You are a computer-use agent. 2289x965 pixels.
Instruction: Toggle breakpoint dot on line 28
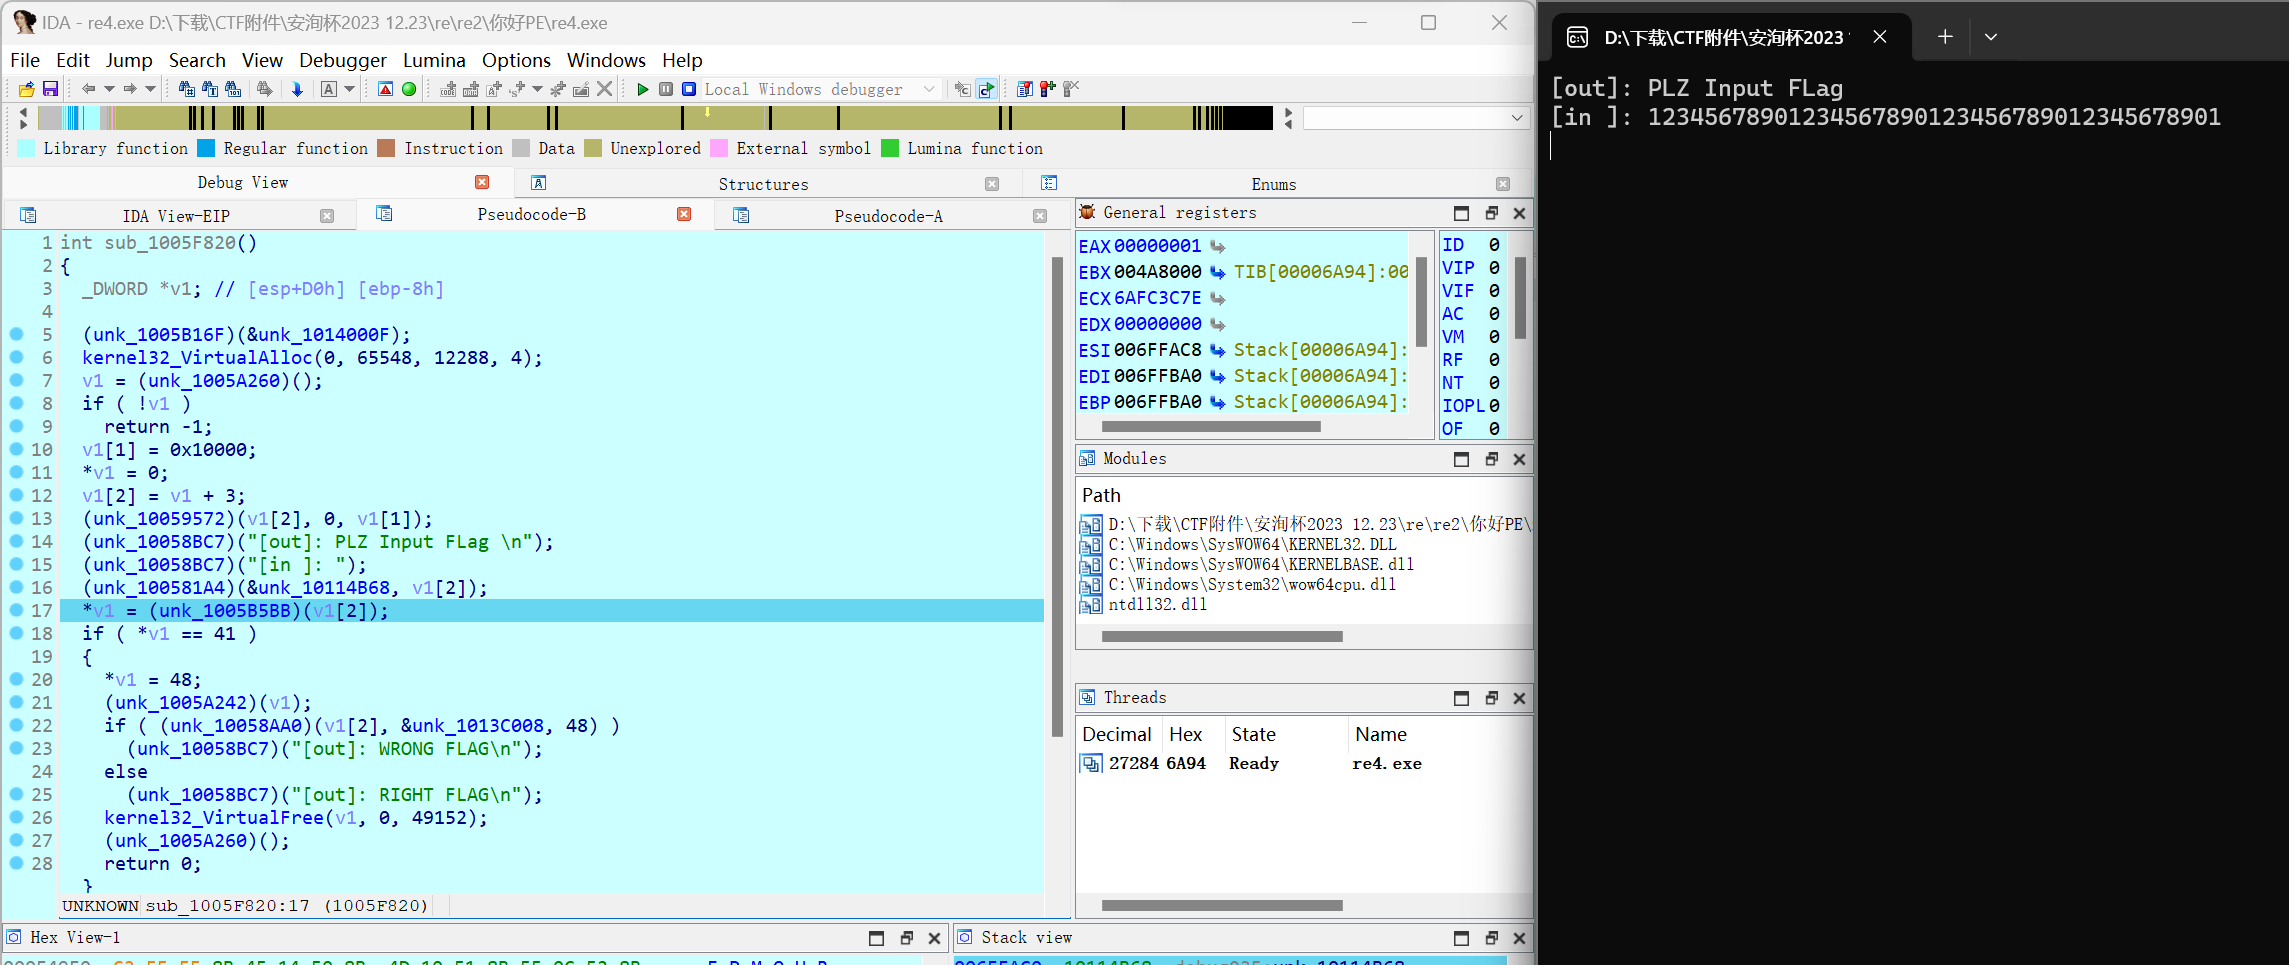(16, 863)
